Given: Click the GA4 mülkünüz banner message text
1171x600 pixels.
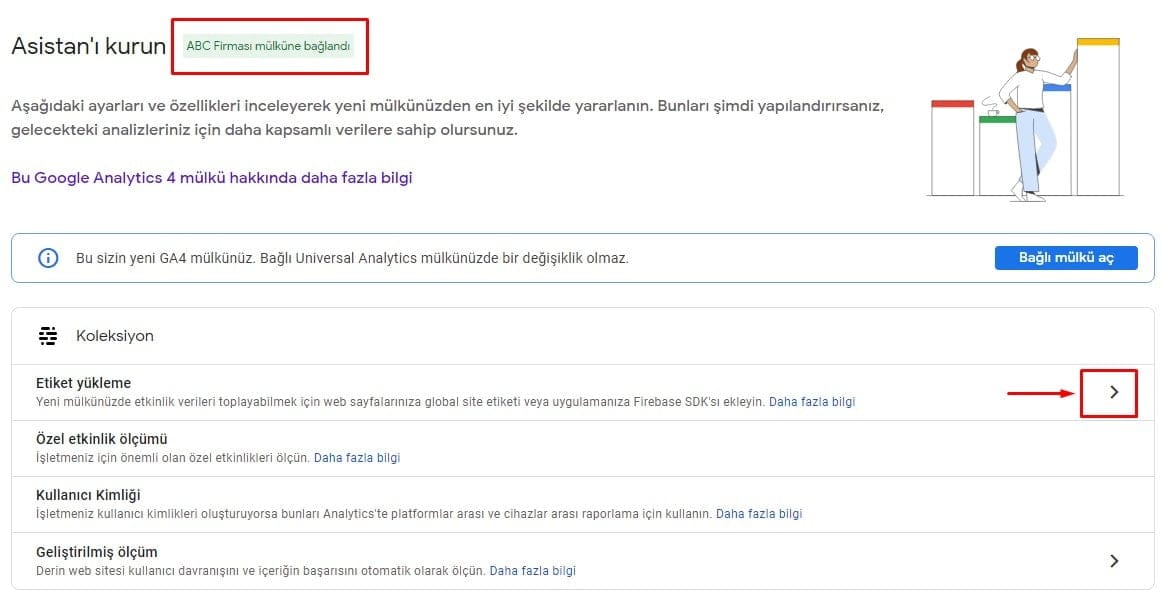Looking at the screenshot, I should 352,259.
